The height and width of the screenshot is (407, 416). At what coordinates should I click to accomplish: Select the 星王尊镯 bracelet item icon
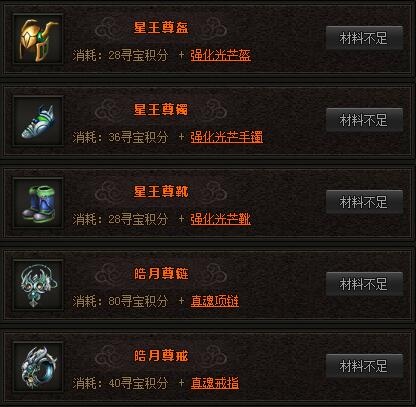click(x=38, y=121)
